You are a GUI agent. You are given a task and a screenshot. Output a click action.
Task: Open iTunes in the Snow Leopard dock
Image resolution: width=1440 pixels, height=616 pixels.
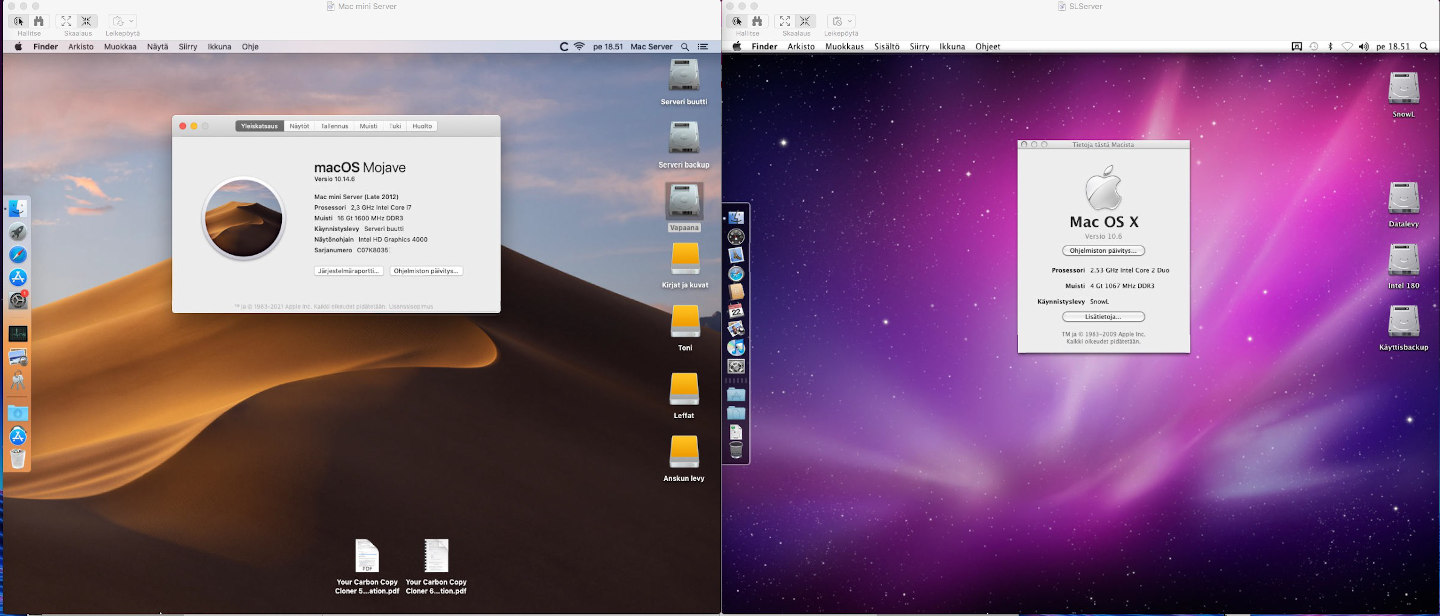coord(736,347)
